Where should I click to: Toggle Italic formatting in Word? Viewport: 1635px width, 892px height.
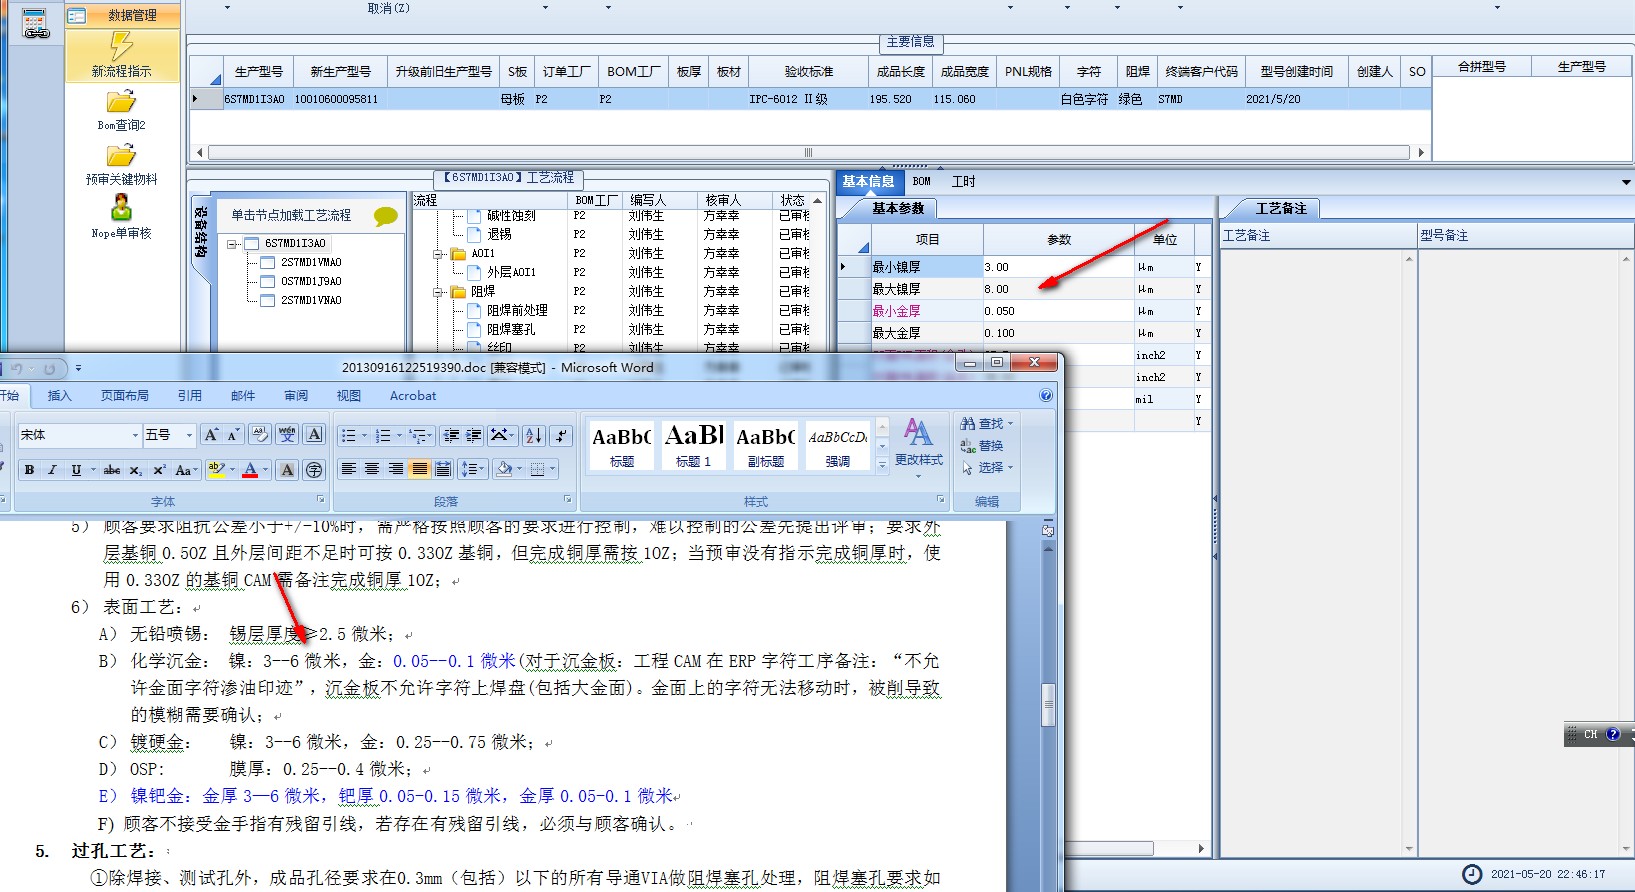[x=53, y=470]
